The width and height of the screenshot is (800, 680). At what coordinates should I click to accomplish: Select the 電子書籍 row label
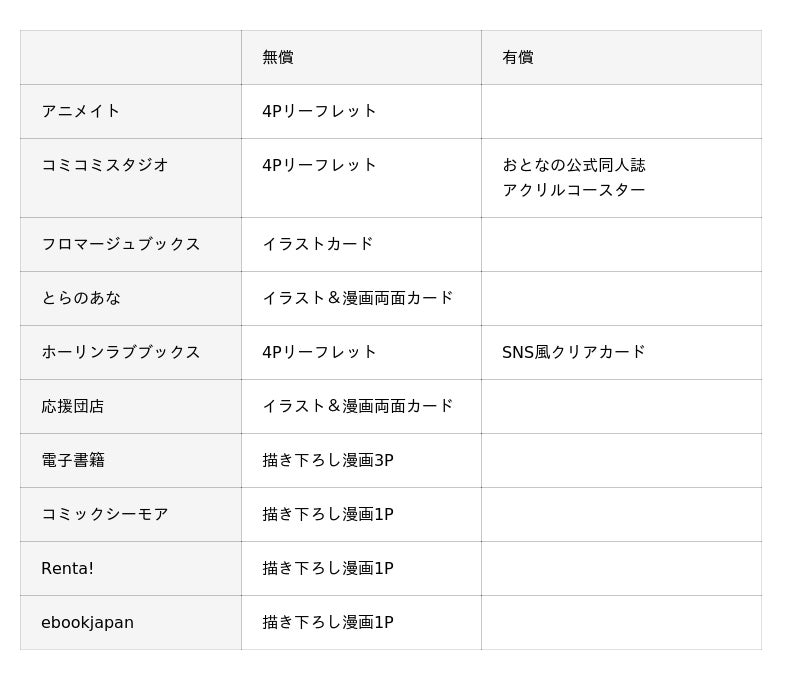click(73, 461)
